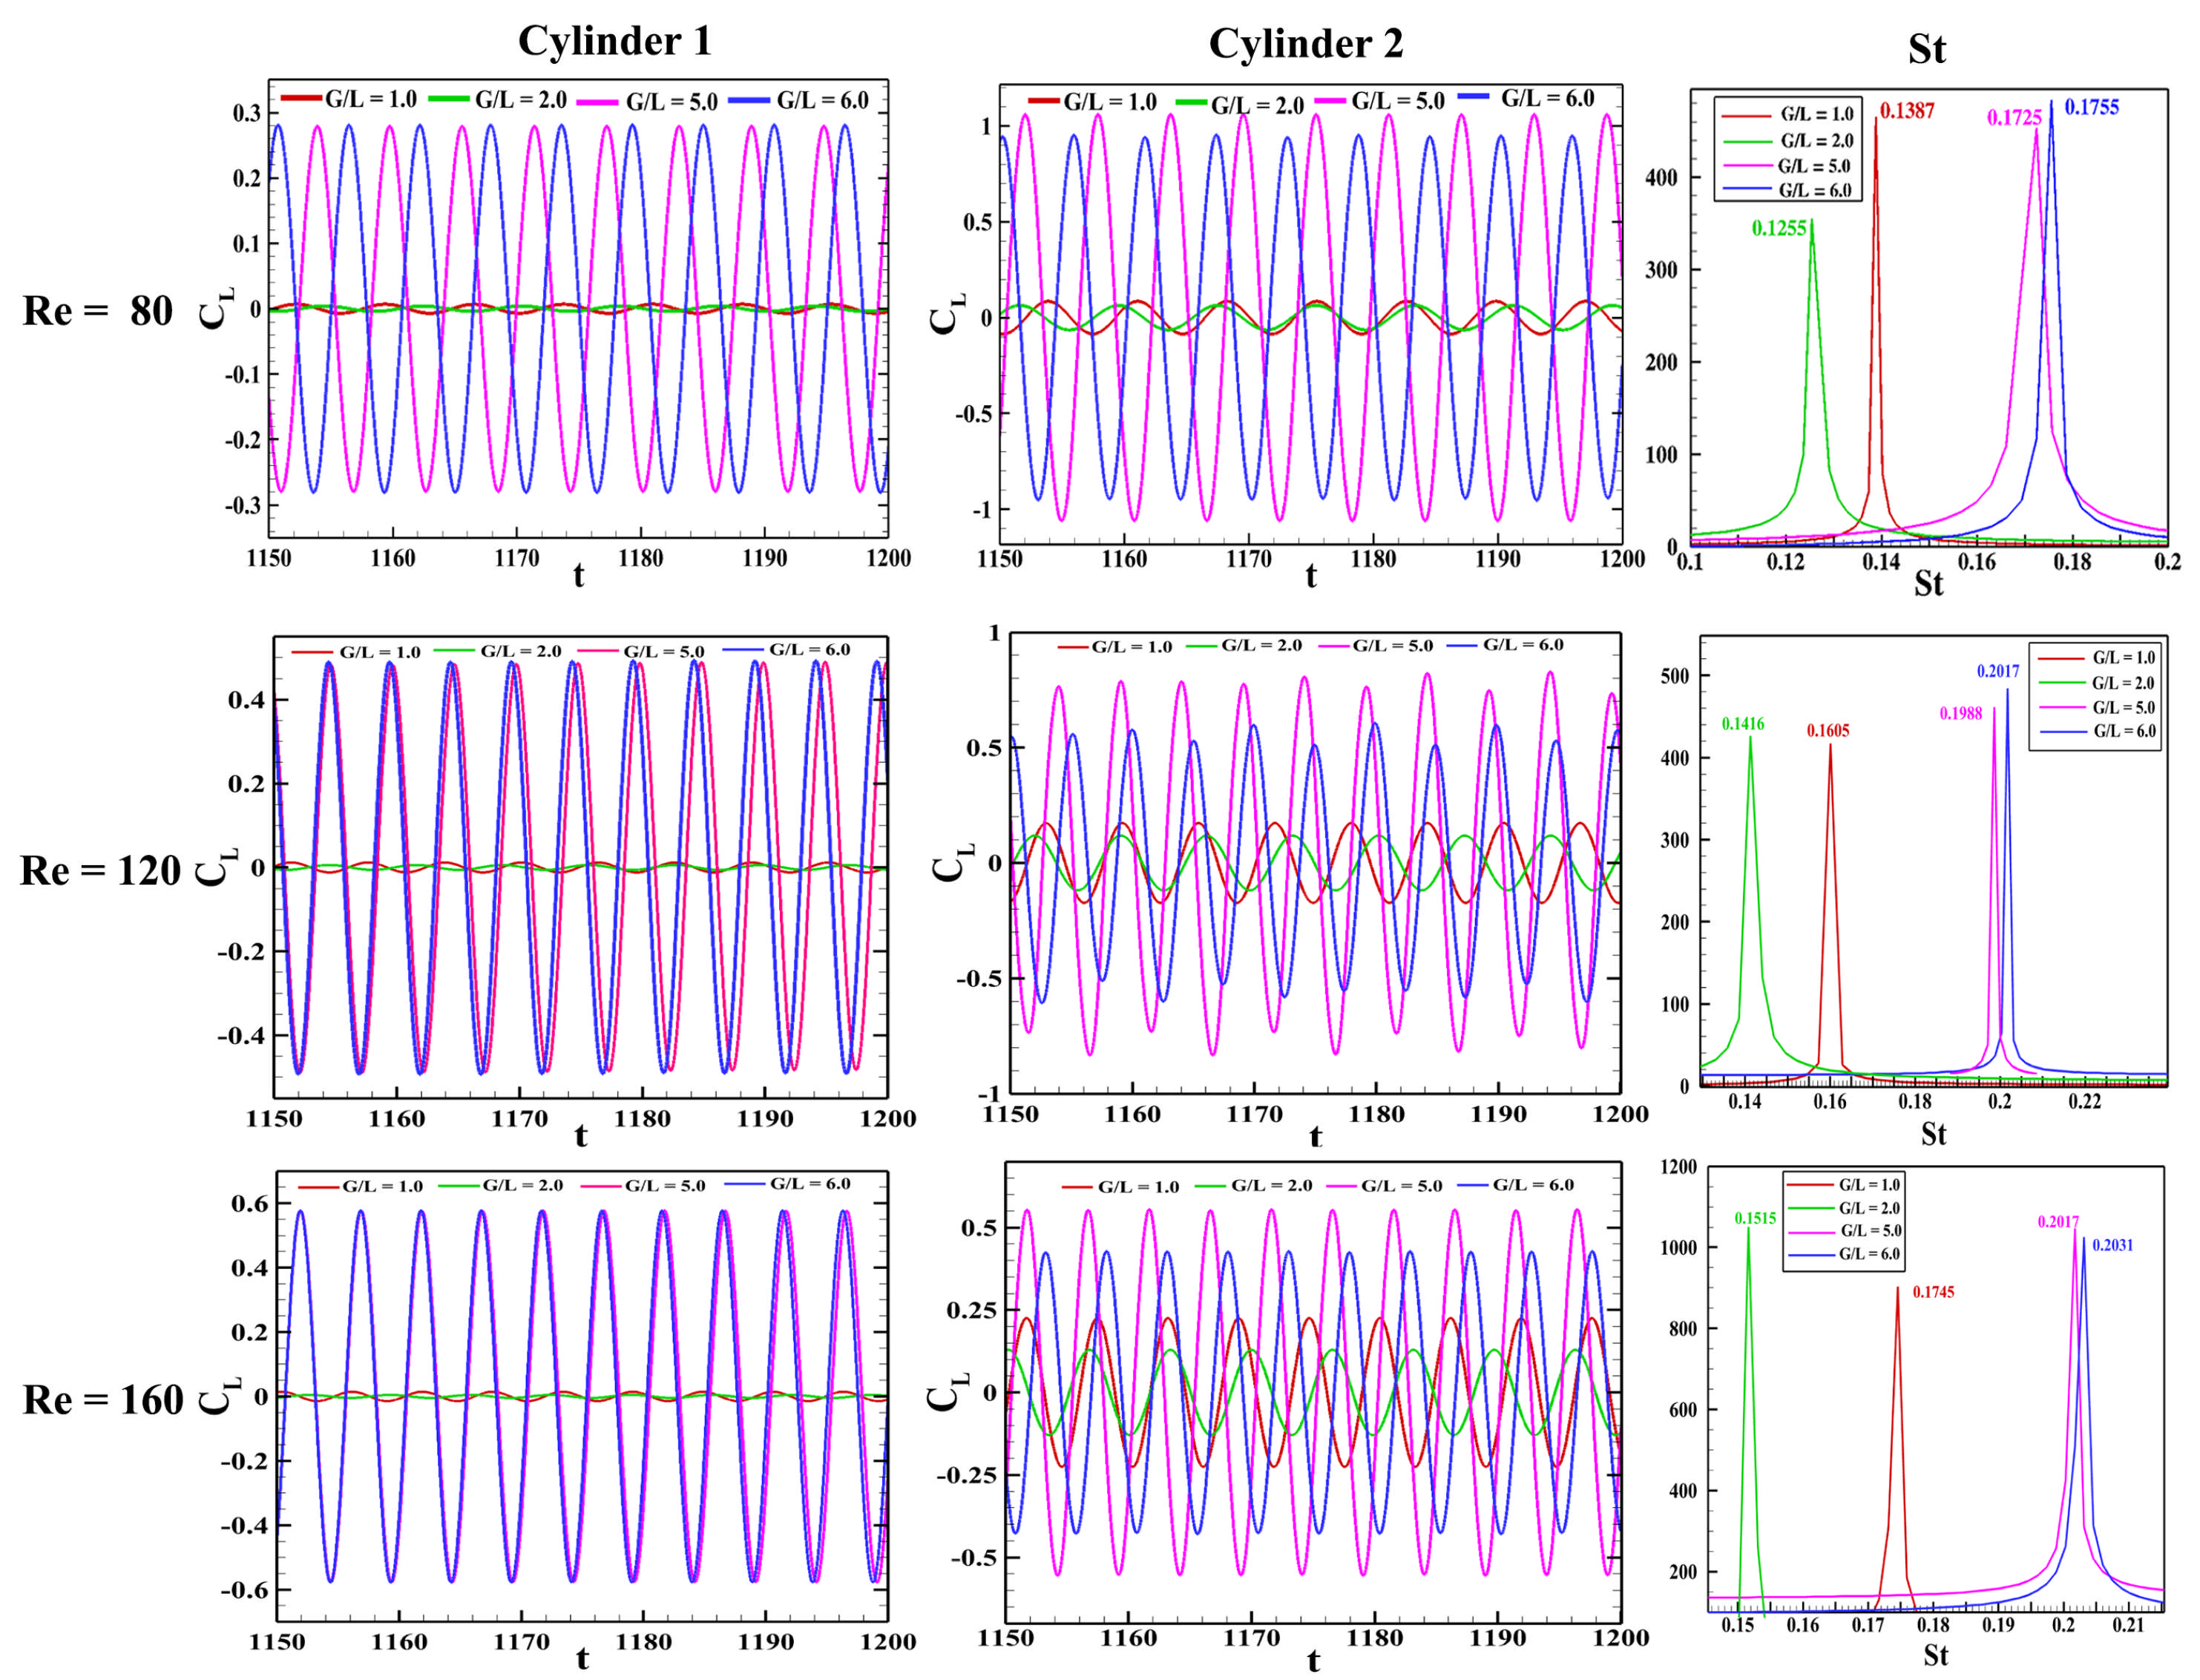The image size is (2200, 1680).
Task: Click the 0.21 x-axis tick in Re = 160 St plot
Action: 2128,1625
